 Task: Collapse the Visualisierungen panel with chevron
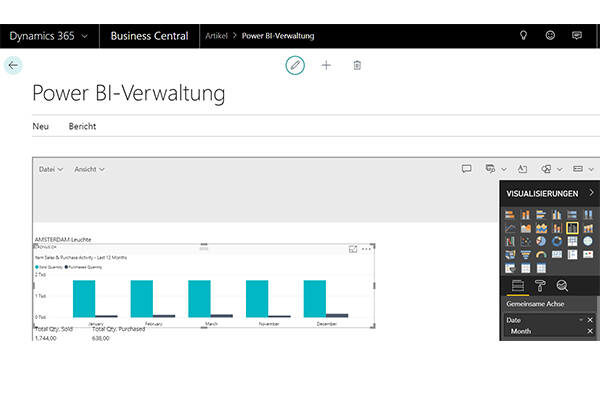click(x=591, y=193)
